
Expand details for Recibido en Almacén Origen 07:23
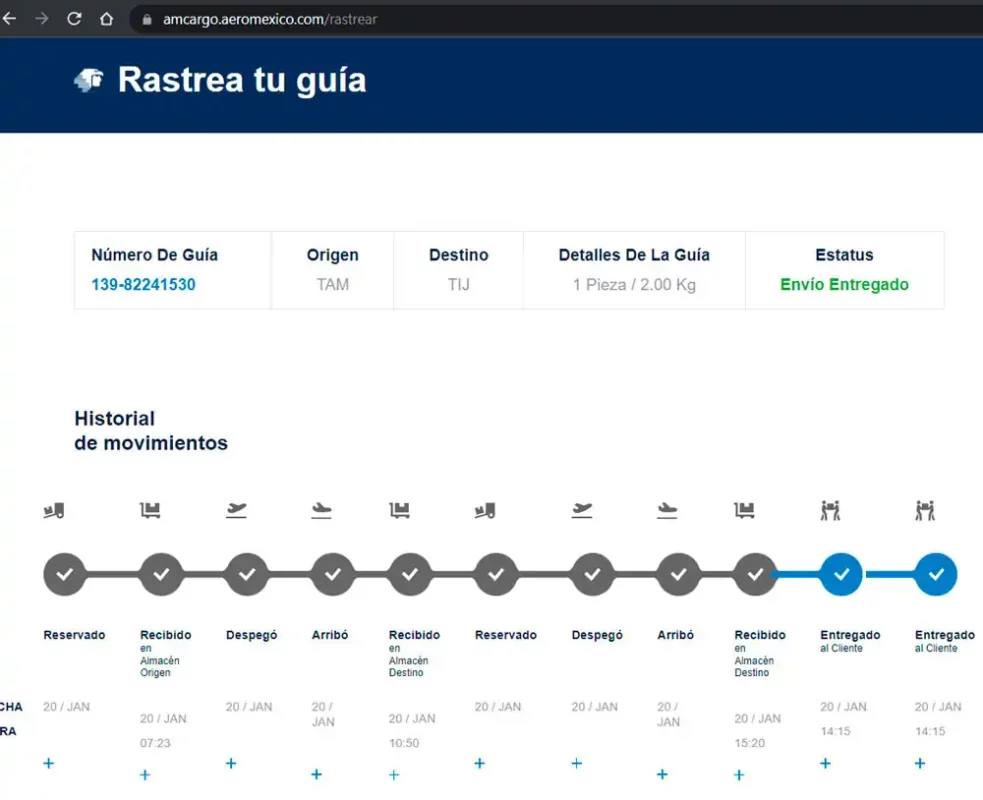pyautogui.click(x=145, y=775)
